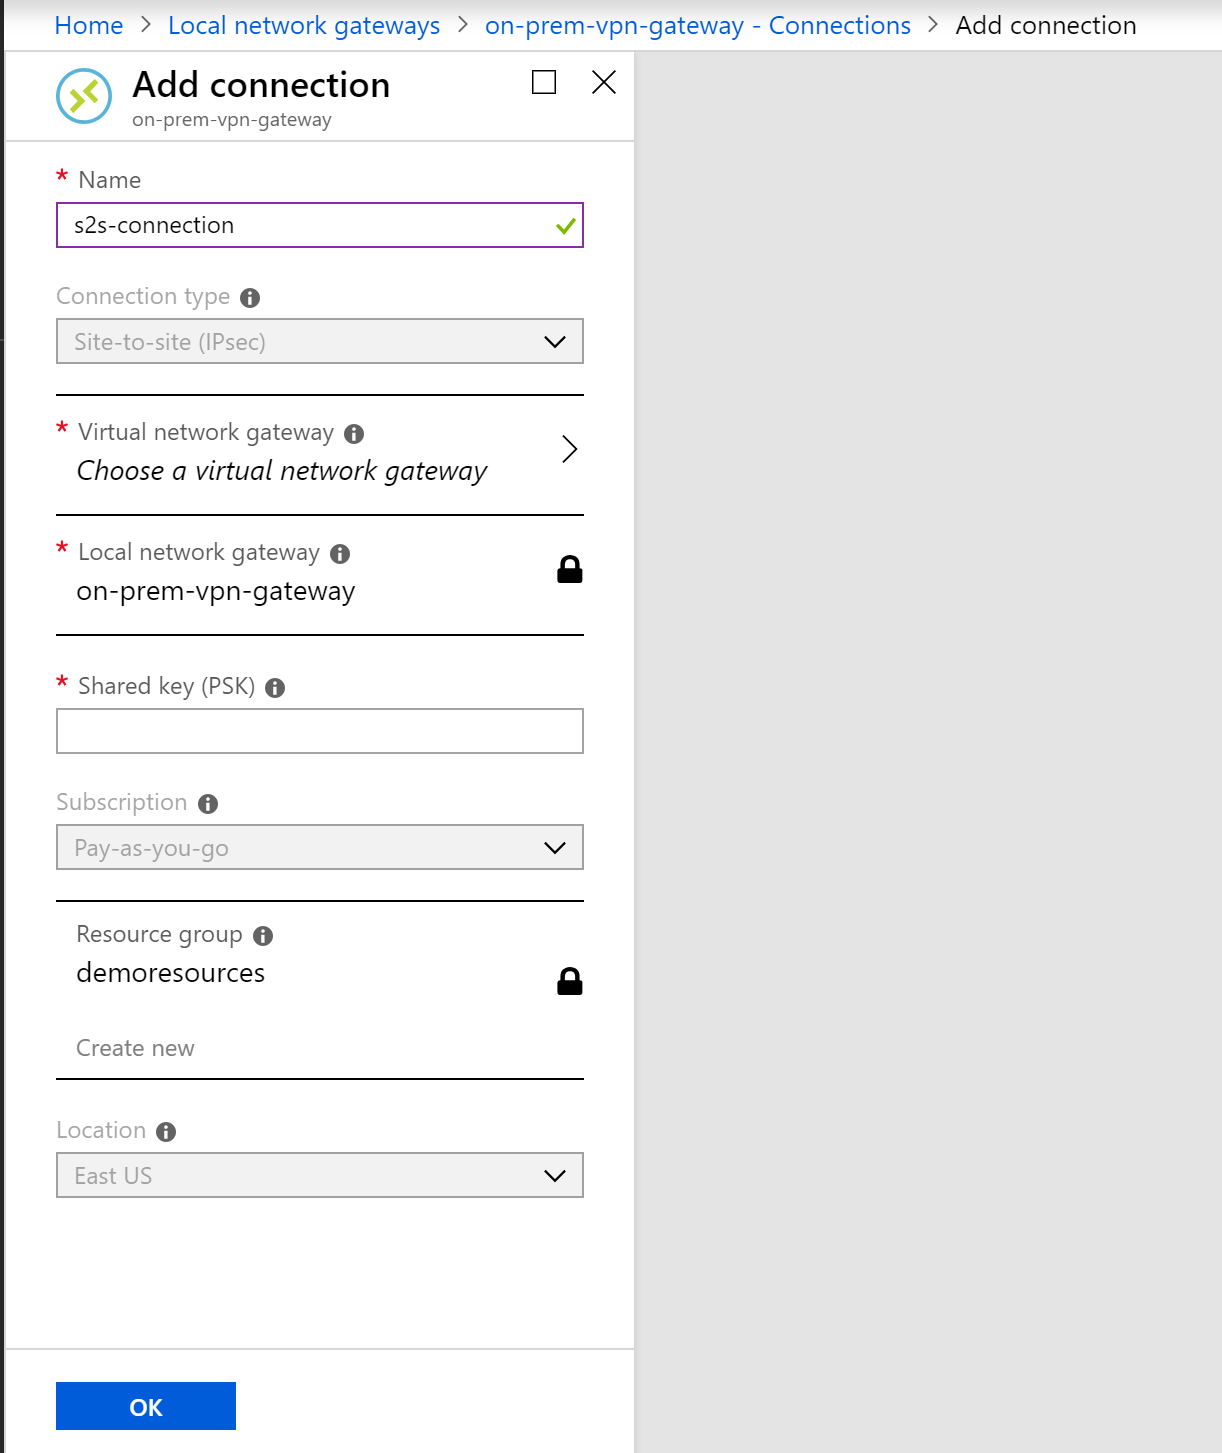
Task: Click the Local network gateway lock icon
Action: click(570, 570)
